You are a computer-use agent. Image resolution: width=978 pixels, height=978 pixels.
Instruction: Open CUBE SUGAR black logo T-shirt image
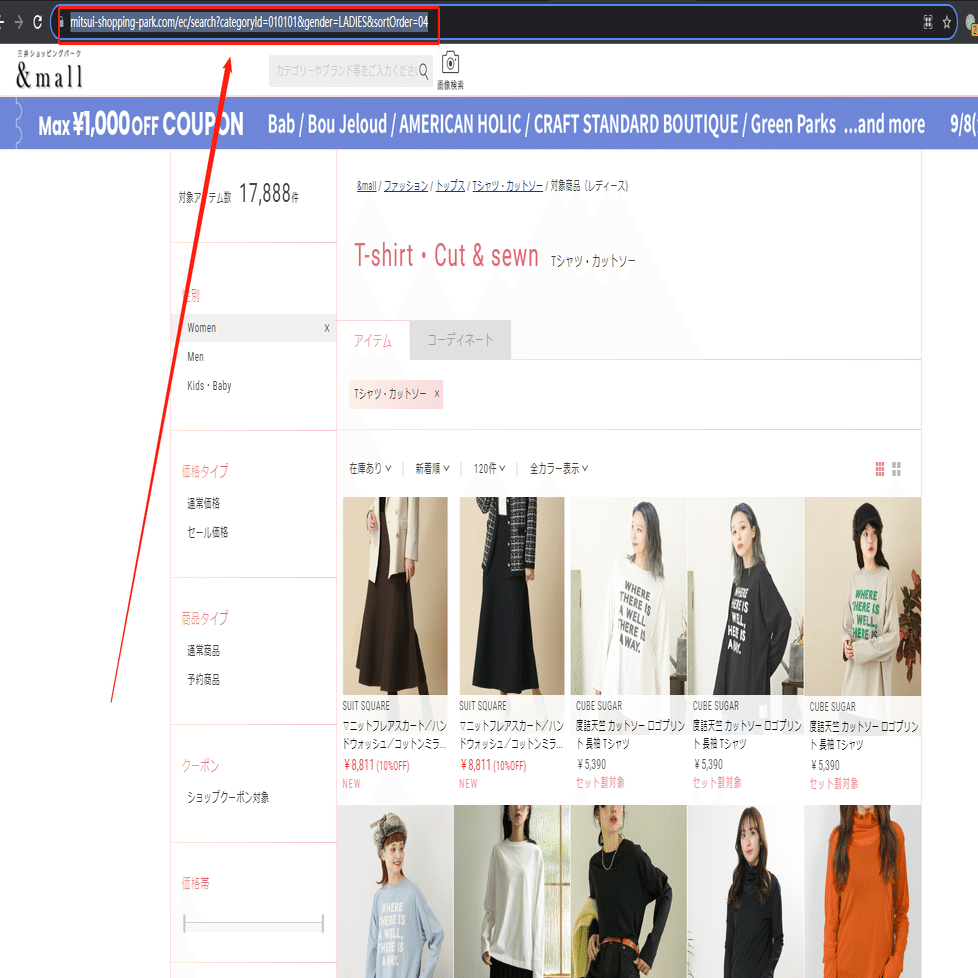point(745,596)
